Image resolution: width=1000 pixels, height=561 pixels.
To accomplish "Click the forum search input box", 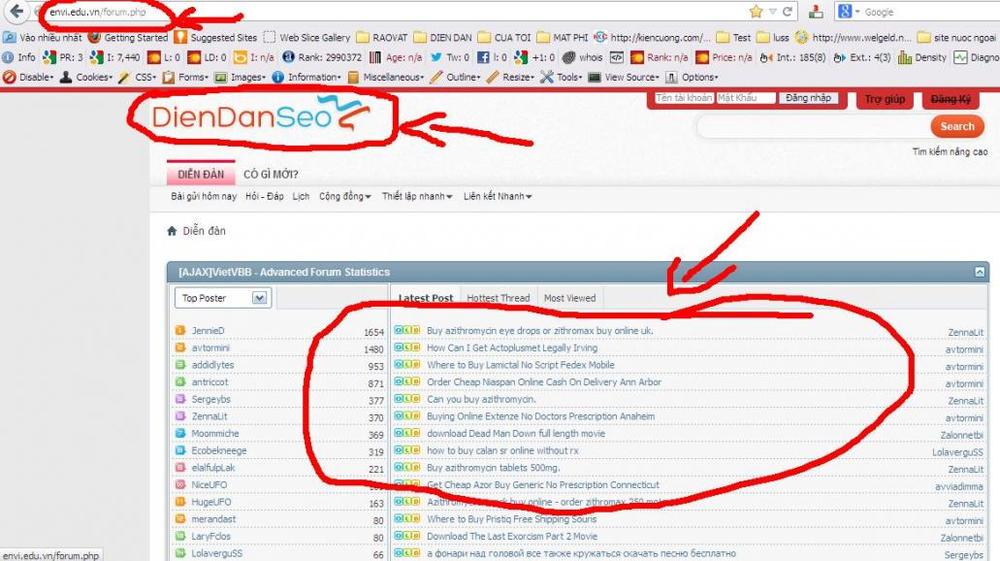I will pos(814,127).
